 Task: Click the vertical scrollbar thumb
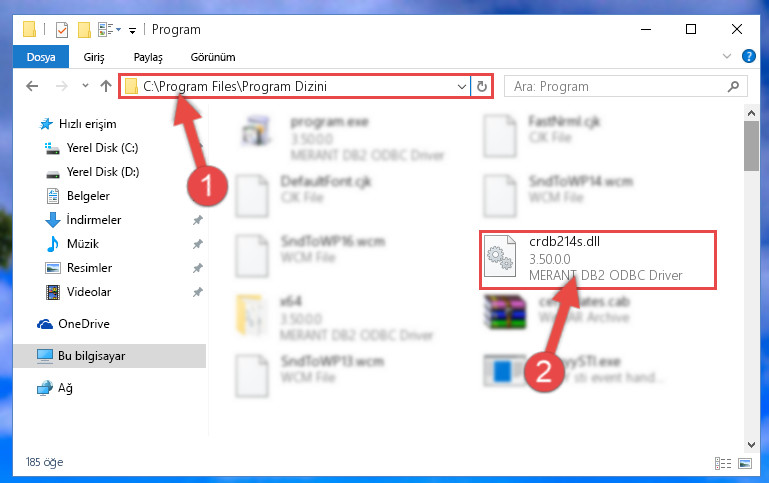click(x=751, y=146)
